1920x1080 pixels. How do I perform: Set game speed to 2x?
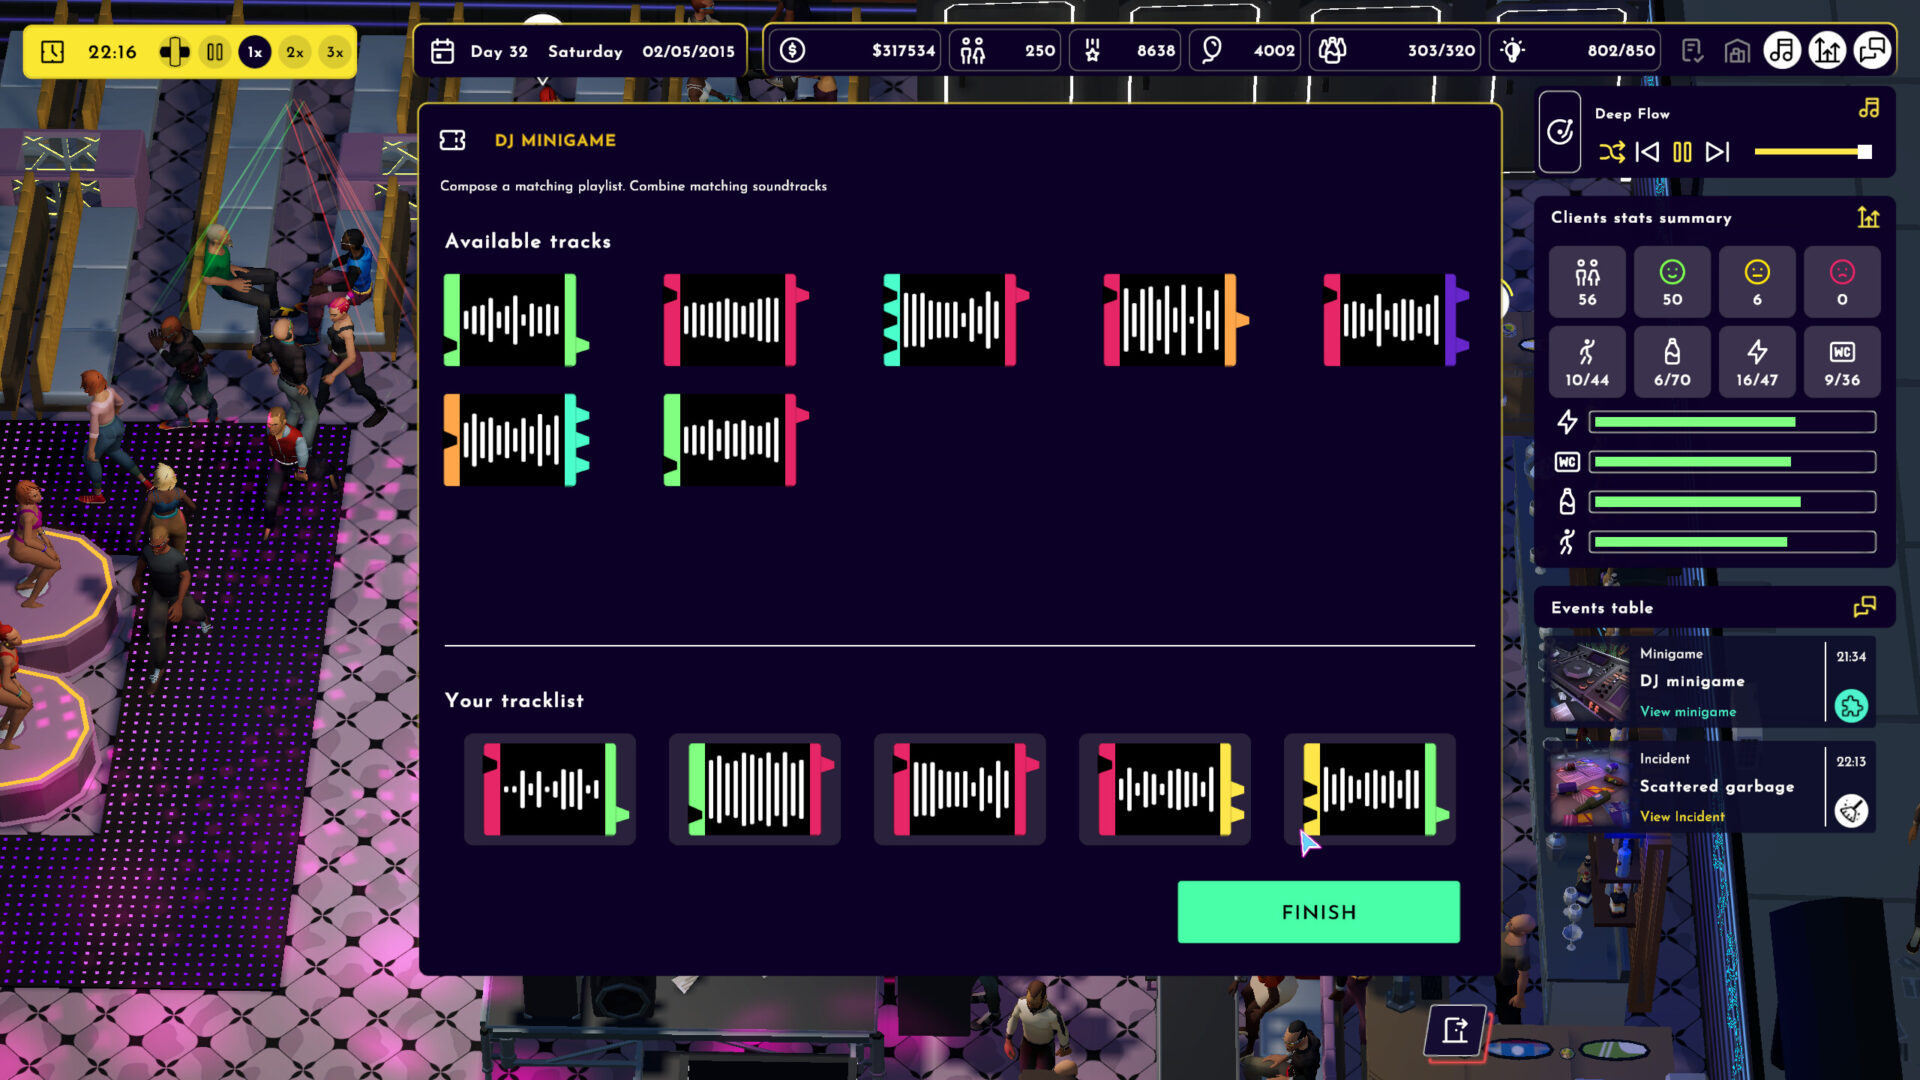tap(294, 52)
